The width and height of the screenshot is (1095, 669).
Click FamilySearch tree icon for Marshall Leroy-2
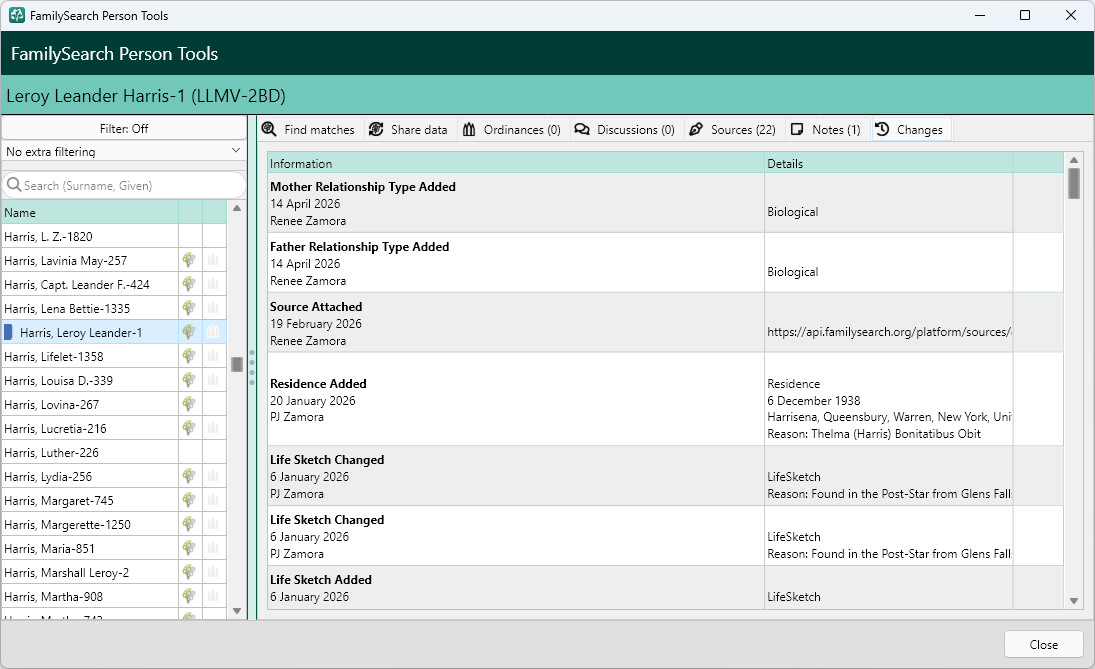pos(189,572)
